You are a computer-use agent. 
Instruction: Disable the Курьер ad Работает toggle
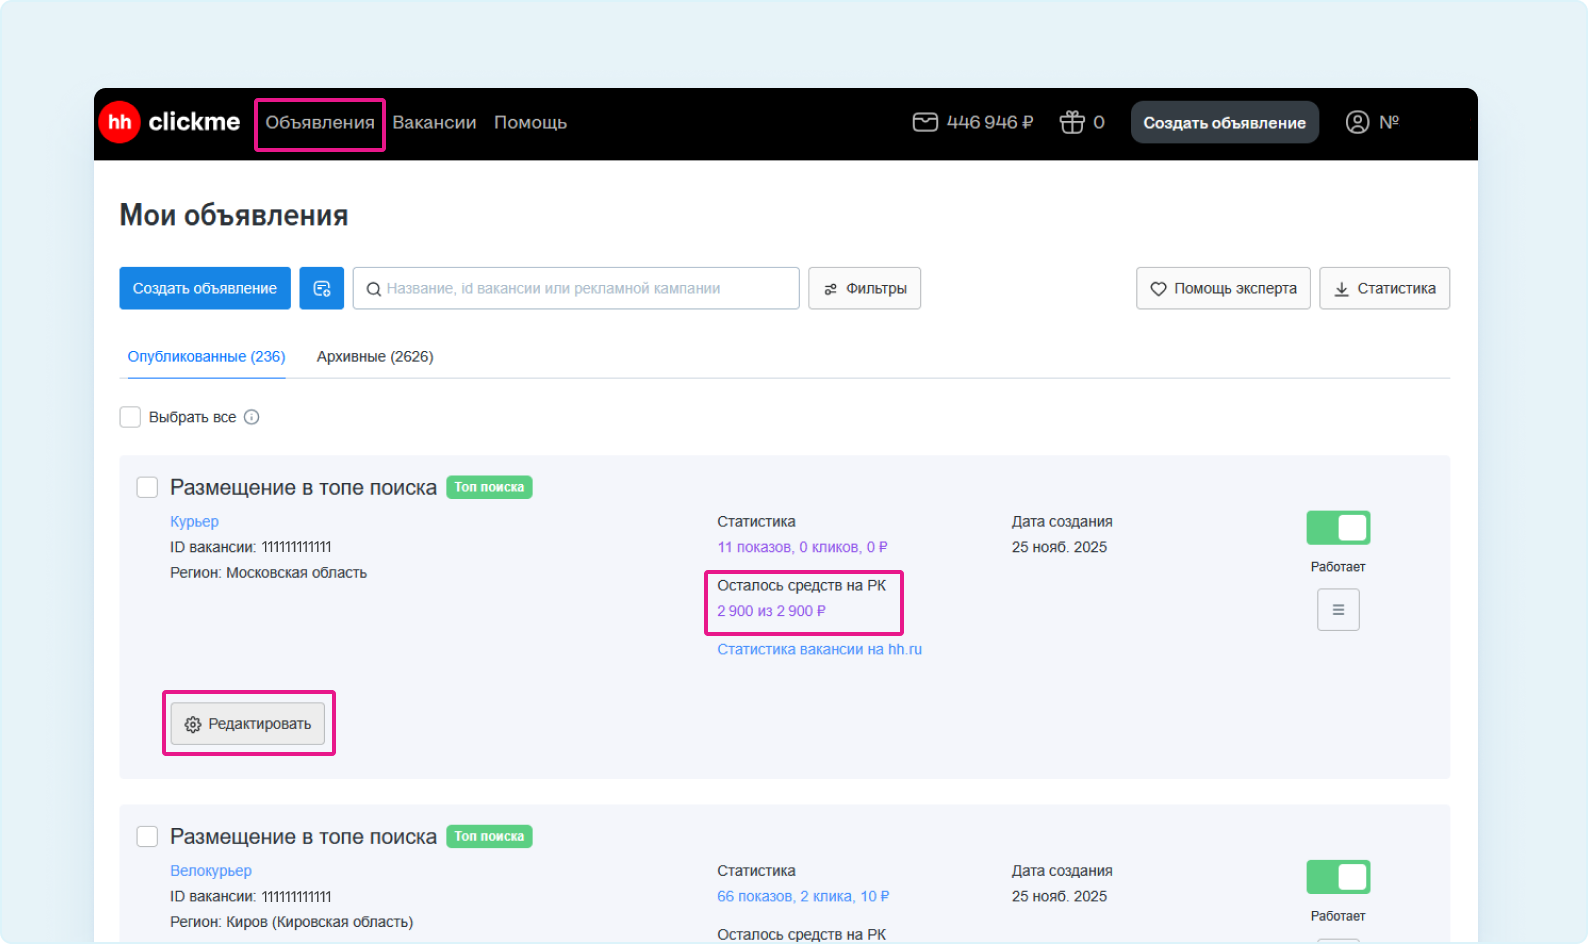pyautogui.click(x=1338, y=528)
